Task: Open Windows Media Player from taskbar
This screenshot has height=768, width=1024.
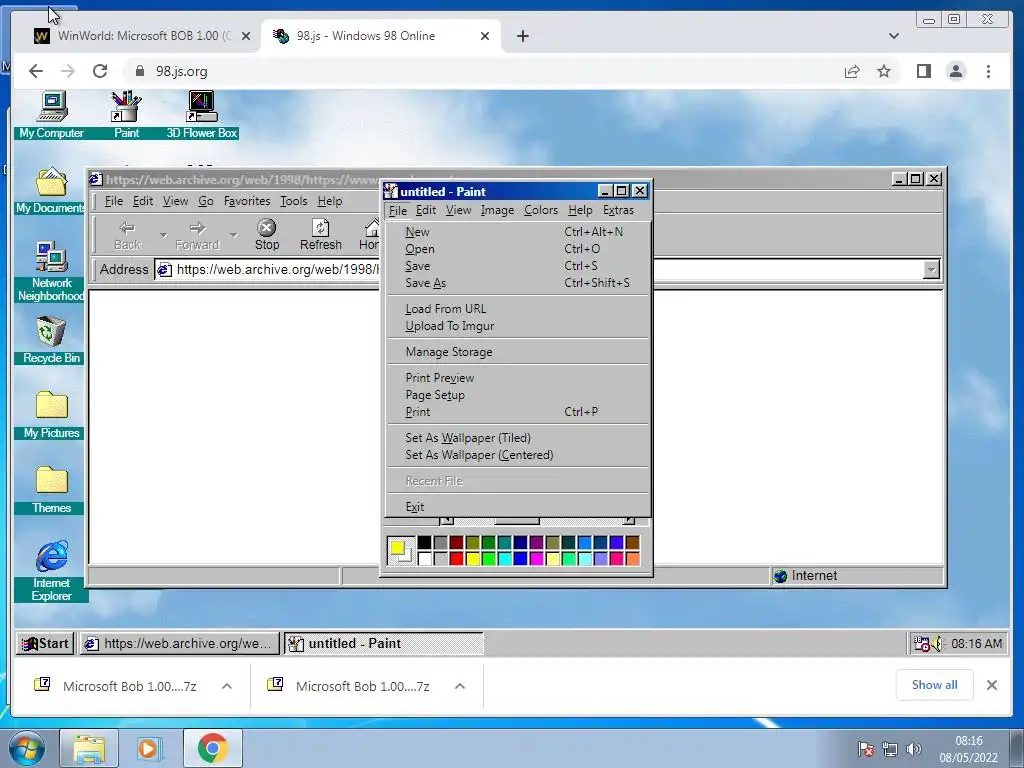Action: tap(149, 749)
